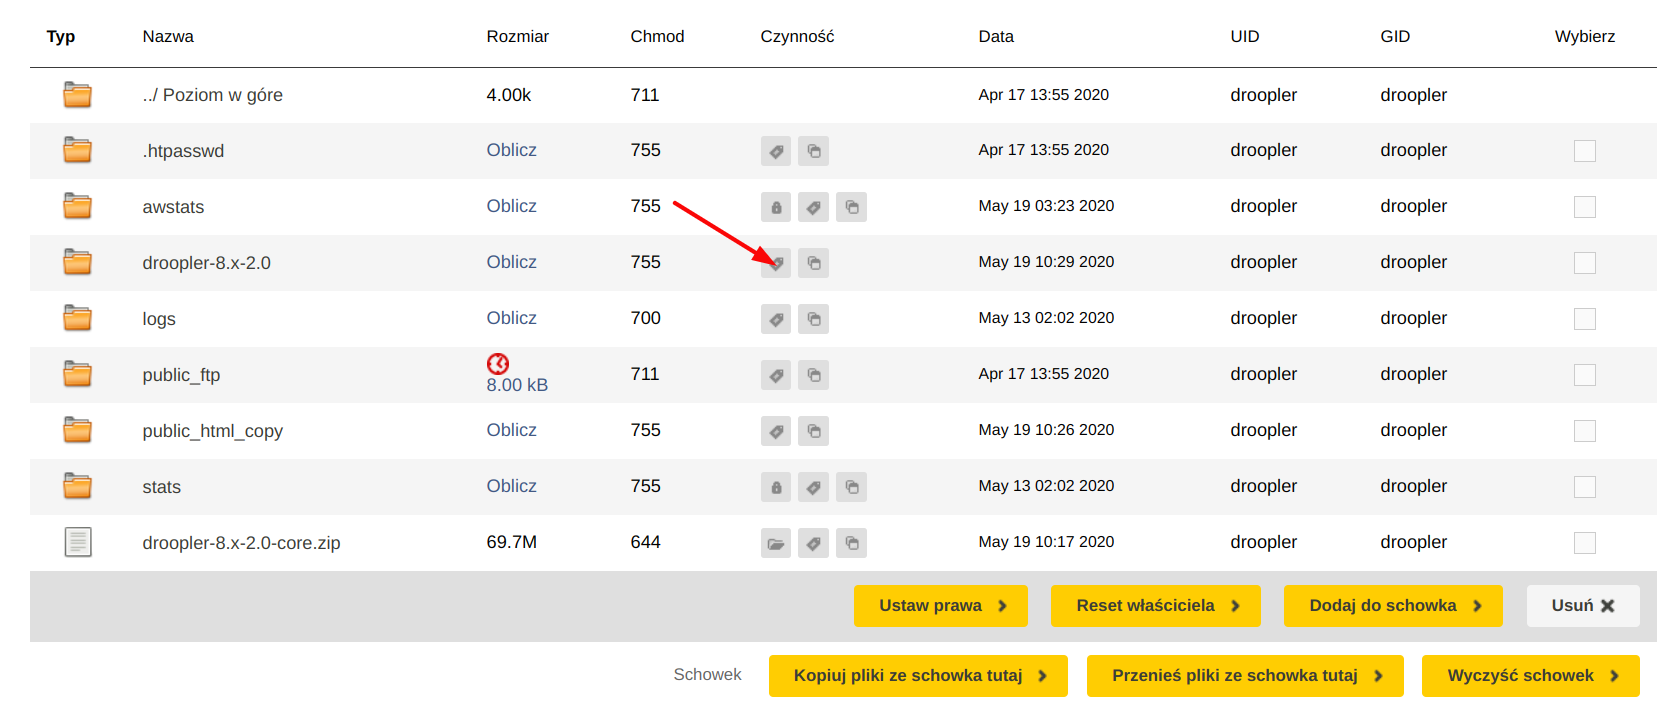This screenshot has width=1679, height=707.
Task: Click the document icon of droopler-8.x-2.0-core.zip
Action: (x=78, y=542)
